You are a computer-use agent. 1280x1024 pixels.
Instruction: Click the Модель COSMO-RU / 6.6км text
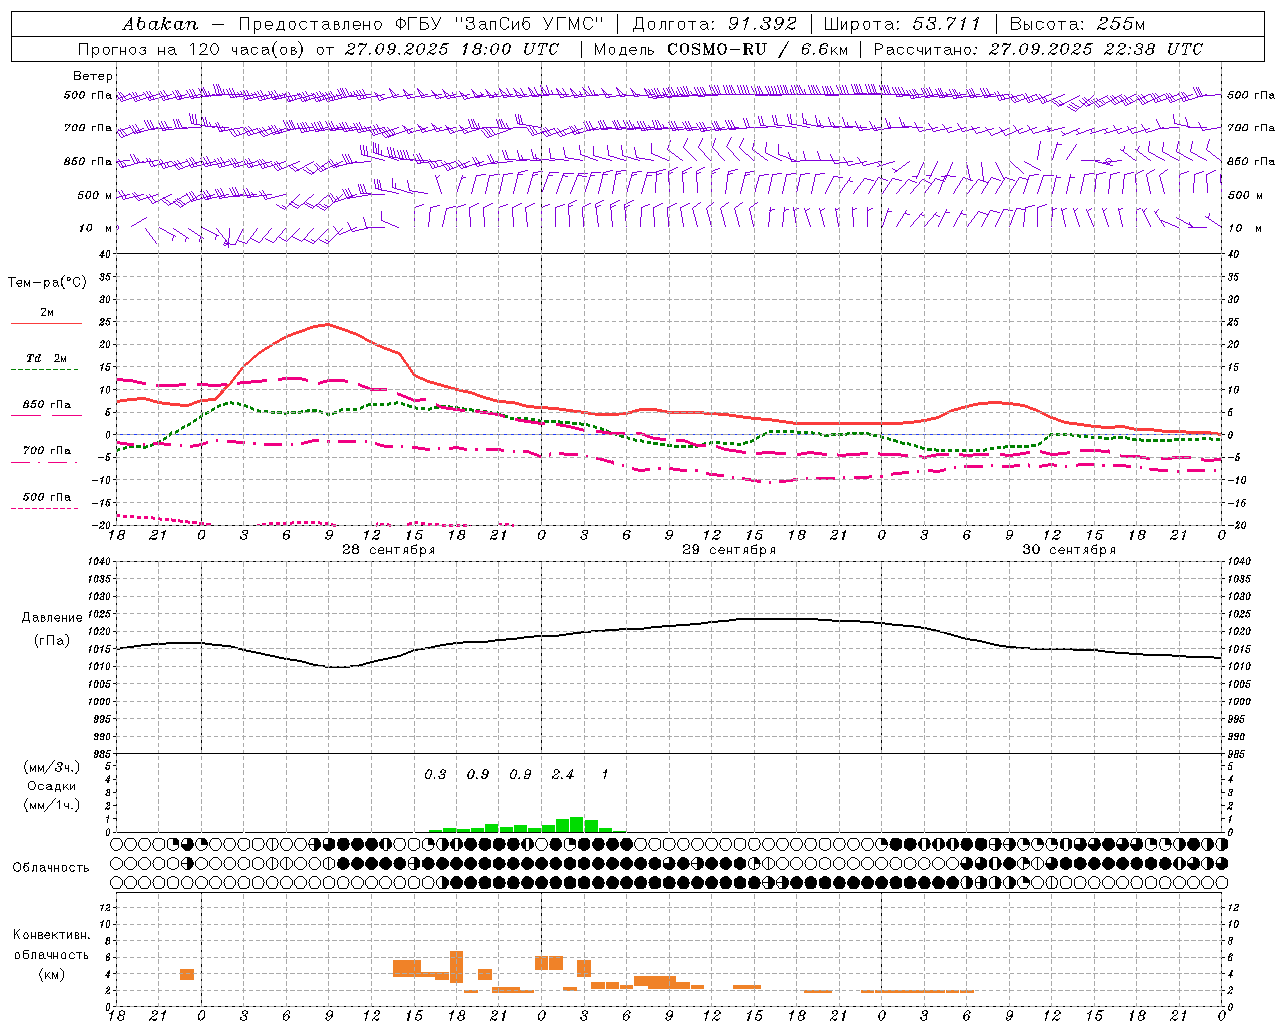720,49
